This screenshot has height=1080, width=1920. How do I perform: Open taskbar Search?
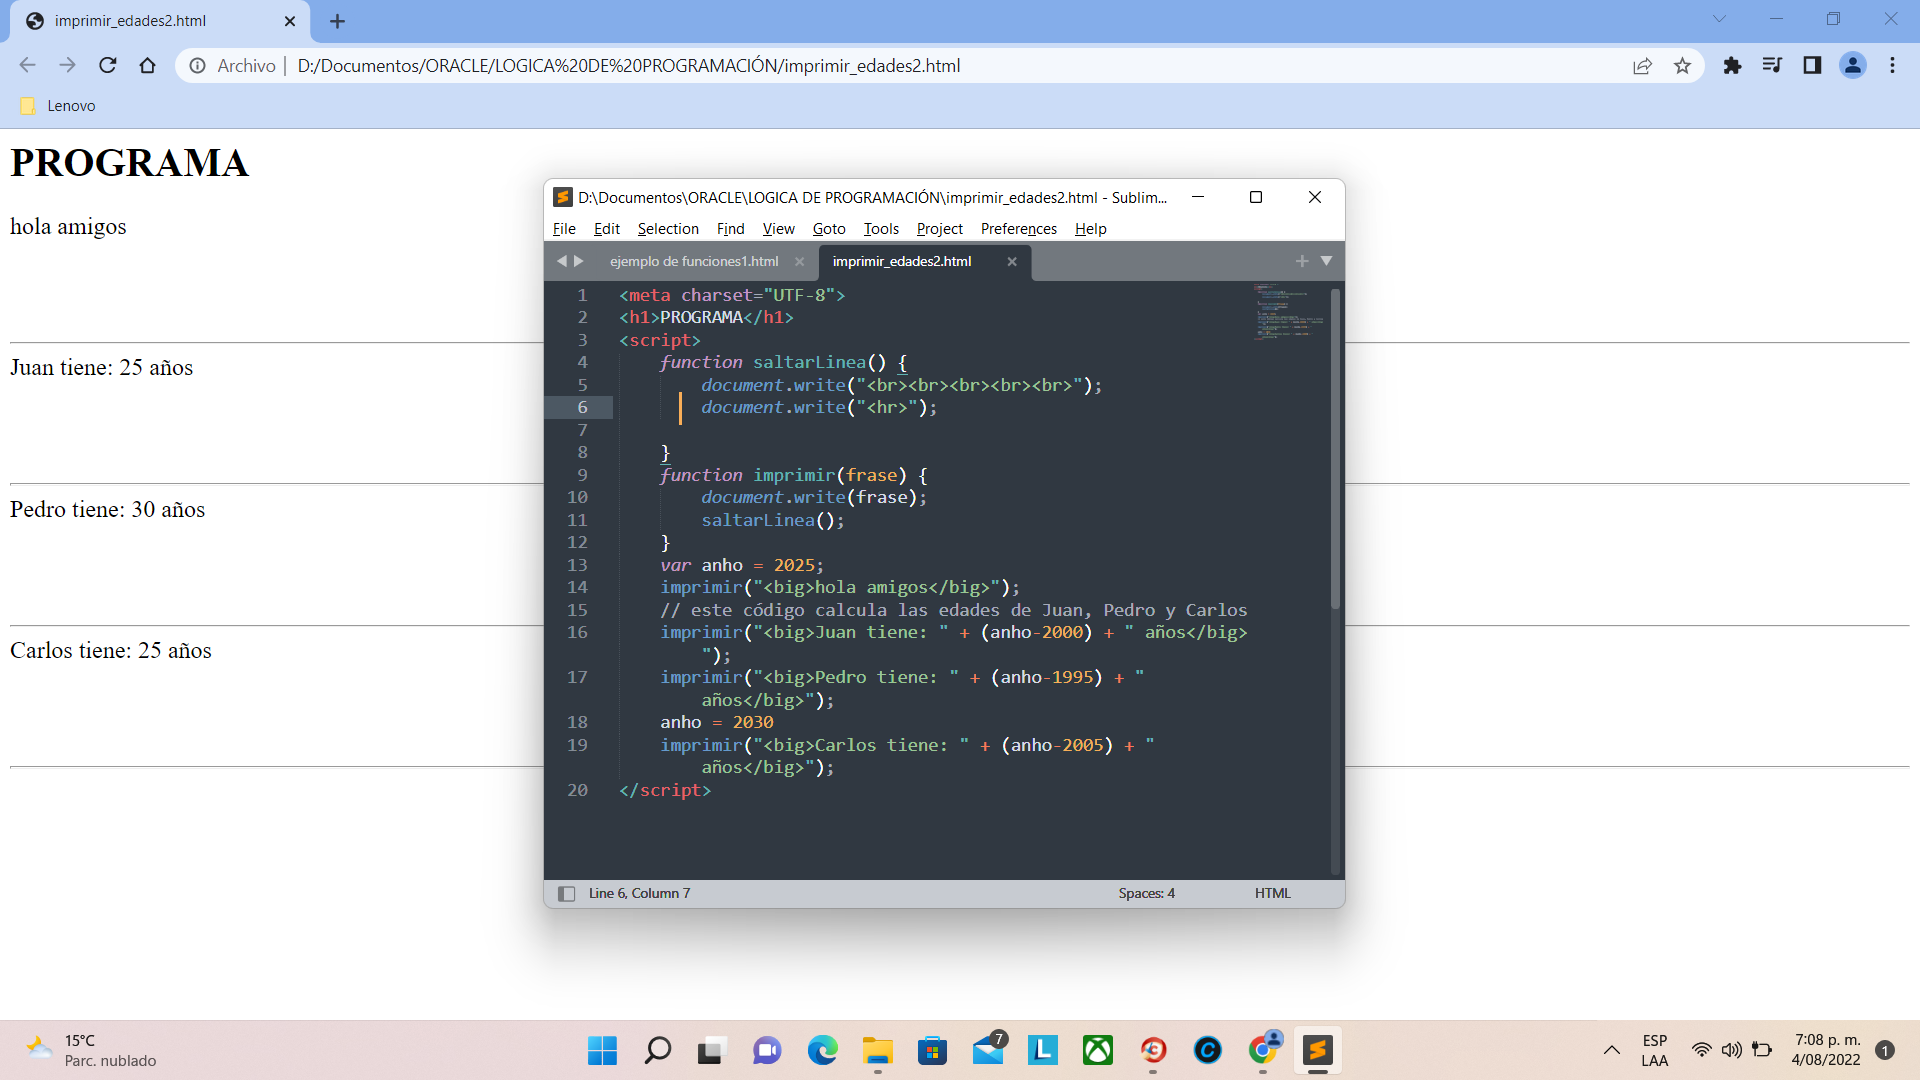[657, 1050]
